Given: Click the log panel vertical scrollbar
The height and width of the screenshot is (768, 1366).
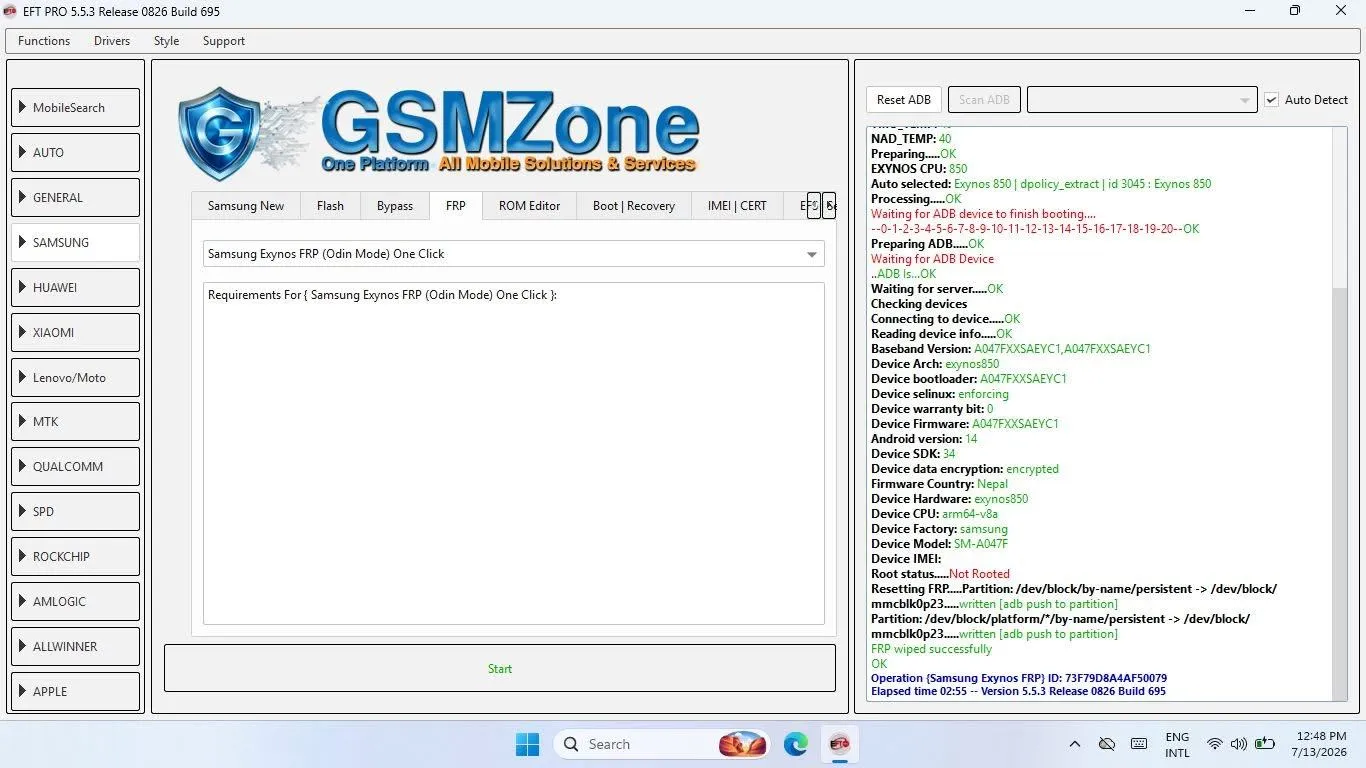Looking at the screenshot, I should (1340, 413).
